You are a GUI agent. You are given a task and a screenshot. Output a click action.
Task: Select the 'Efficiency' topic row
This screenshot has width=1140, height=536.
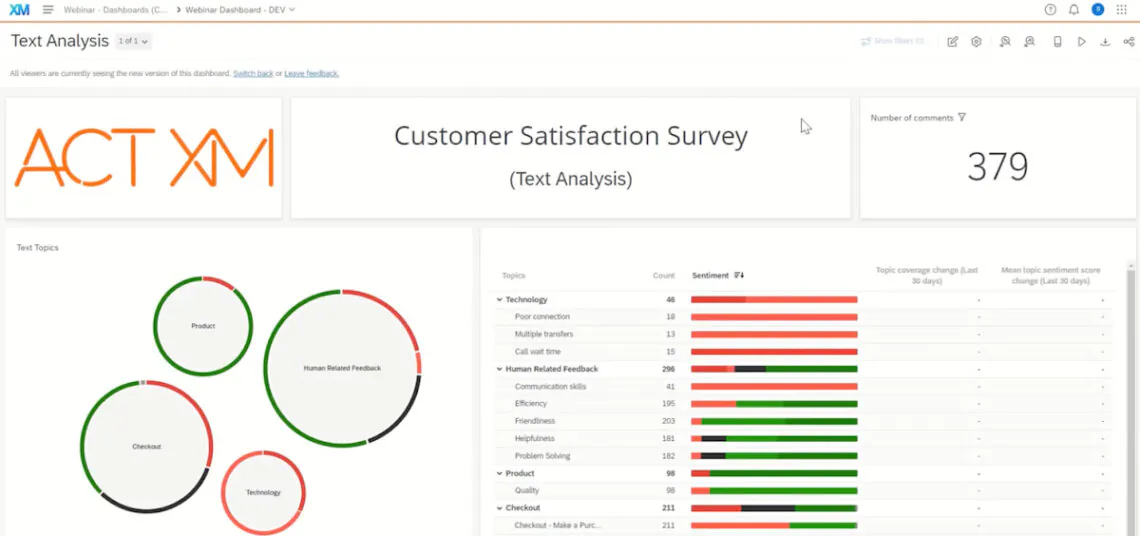tap(803, 404)
